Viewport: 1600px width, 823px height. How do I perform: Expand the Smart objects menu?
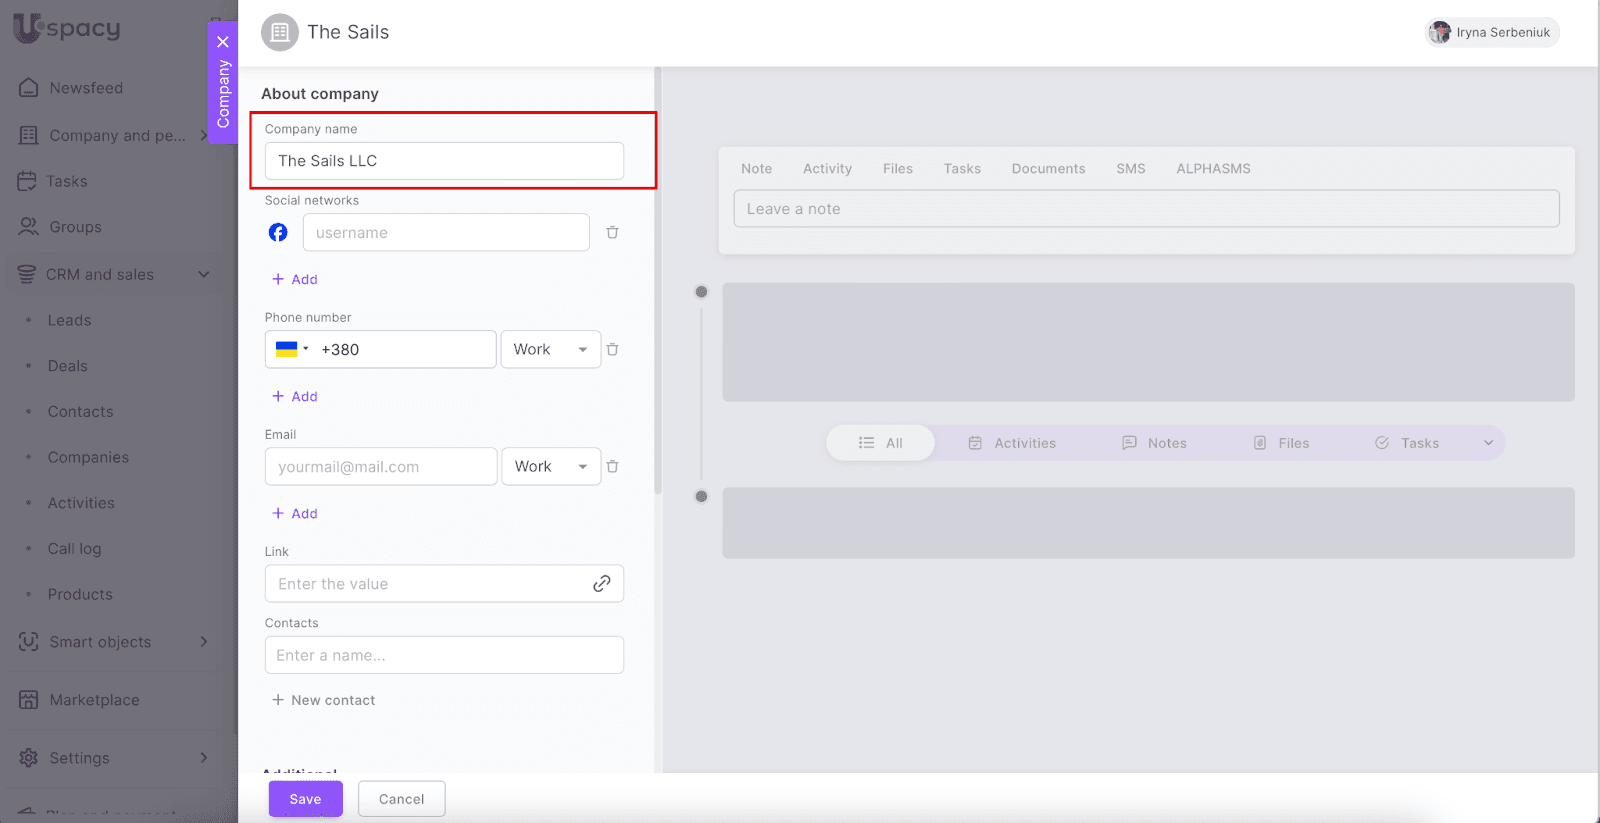click(203, 642)
